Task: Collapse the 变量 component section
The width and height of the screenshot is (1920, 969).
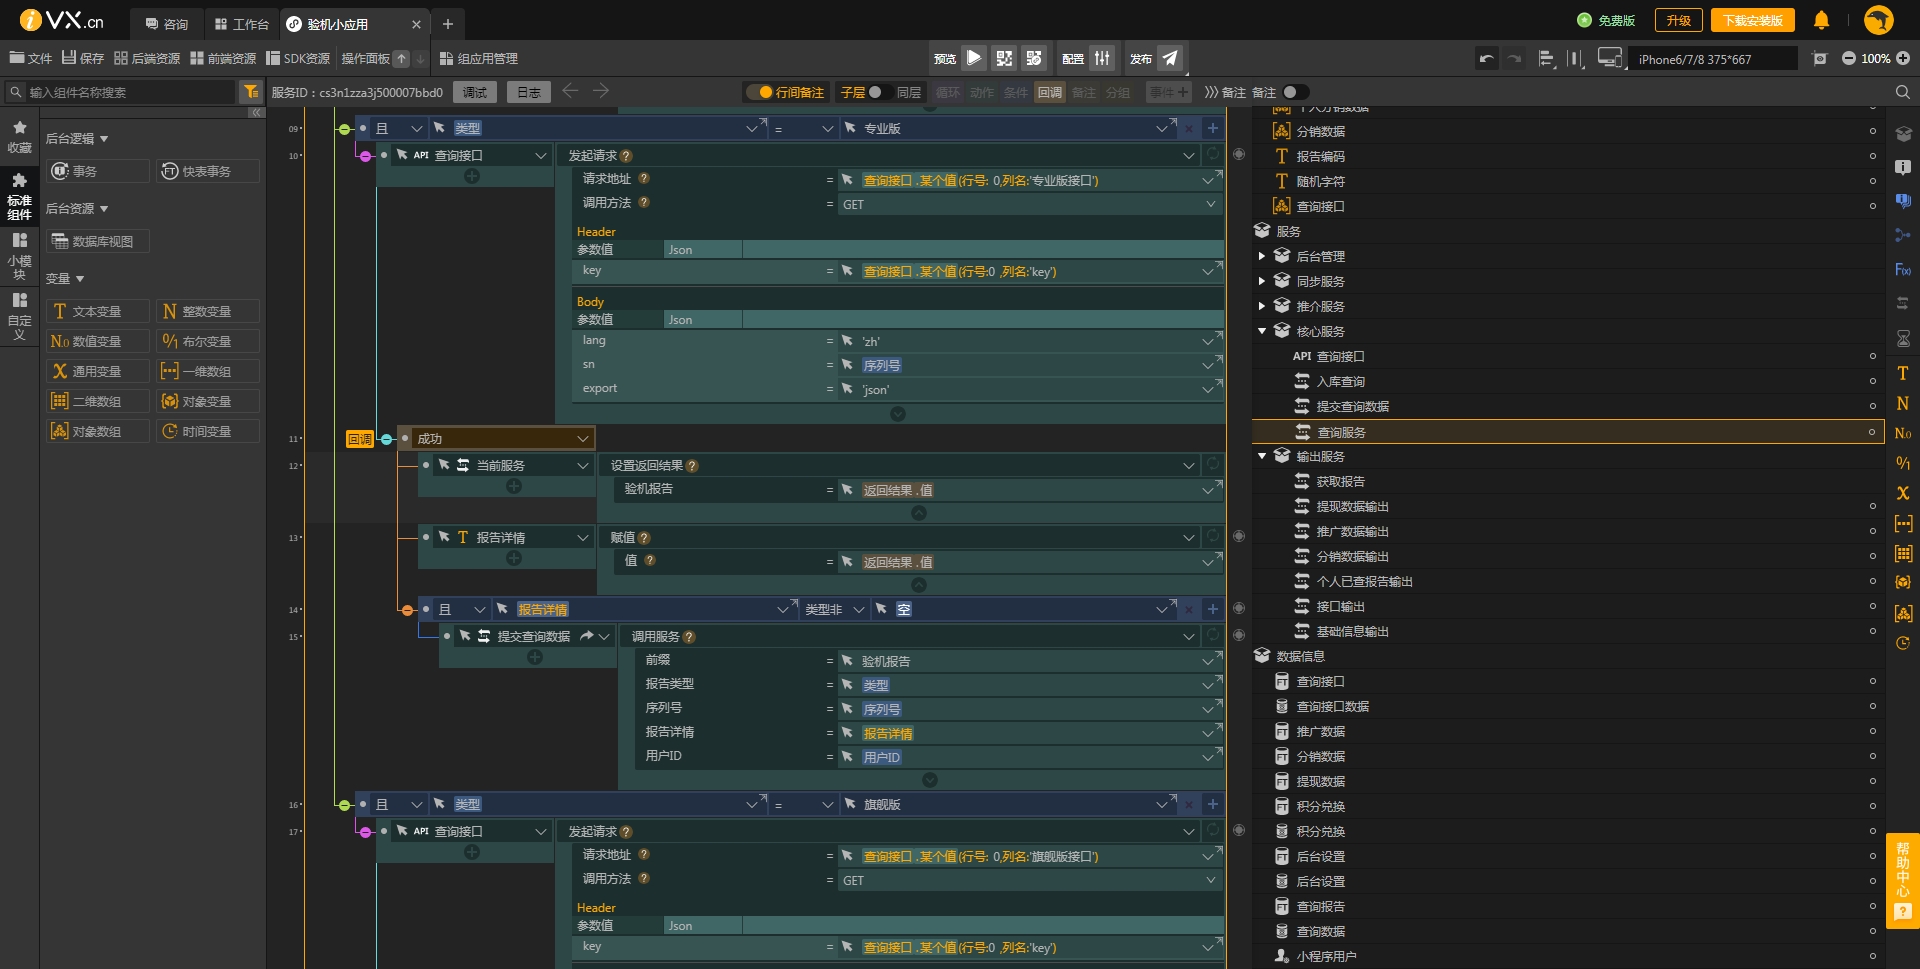Action: coord(65,278)
